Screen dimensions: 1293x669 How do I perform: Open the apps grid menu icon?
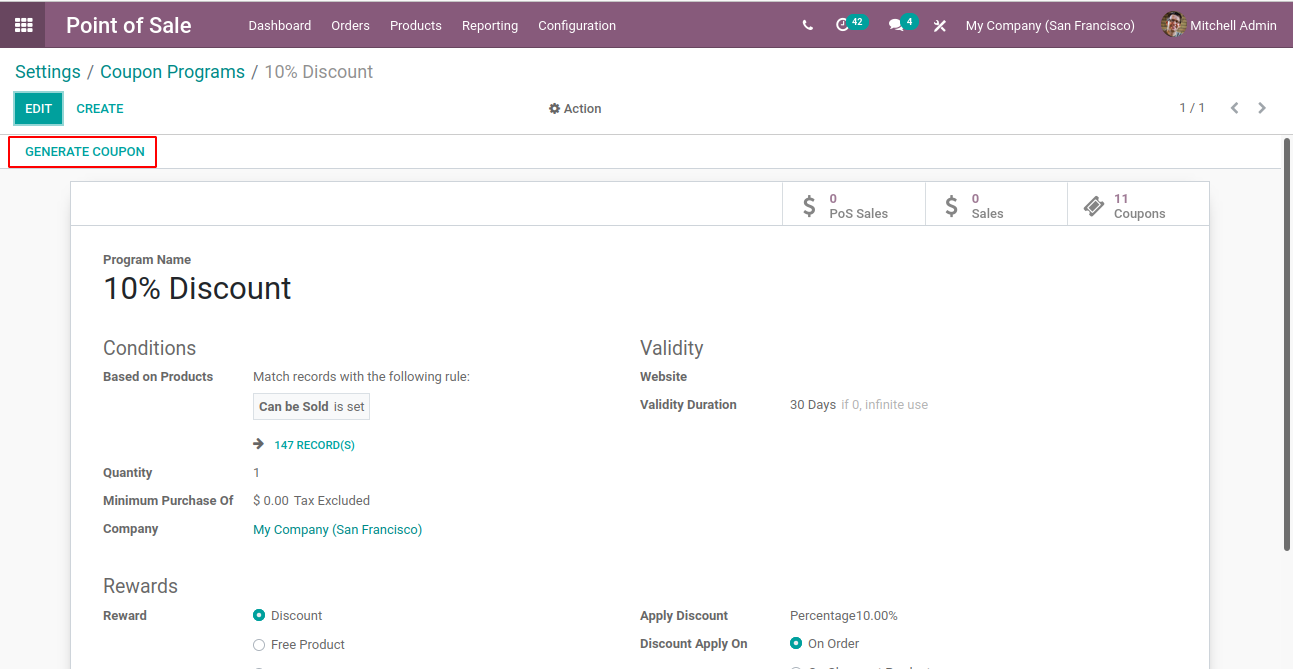[23, 25]
